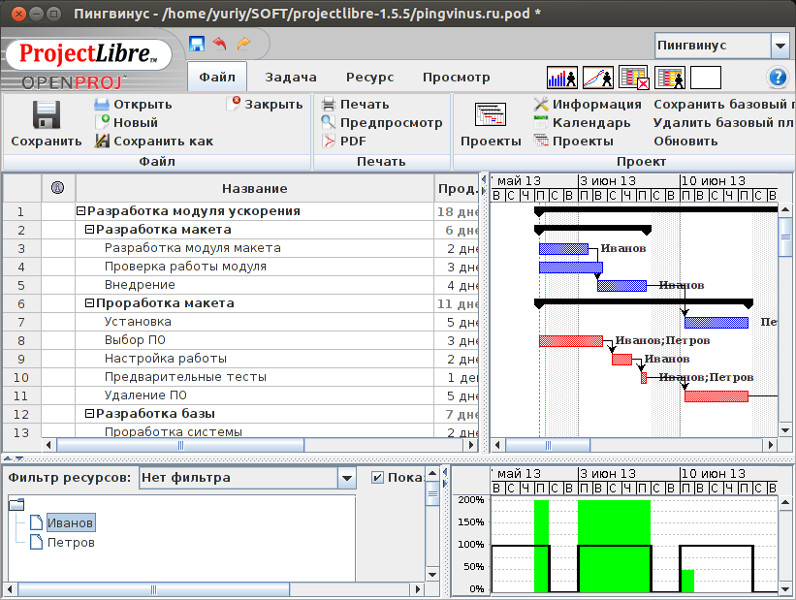The image size is (796, 600).
Task: Toggle the Пока checkbox in resource filter
Action: click(x=378, y=477)
